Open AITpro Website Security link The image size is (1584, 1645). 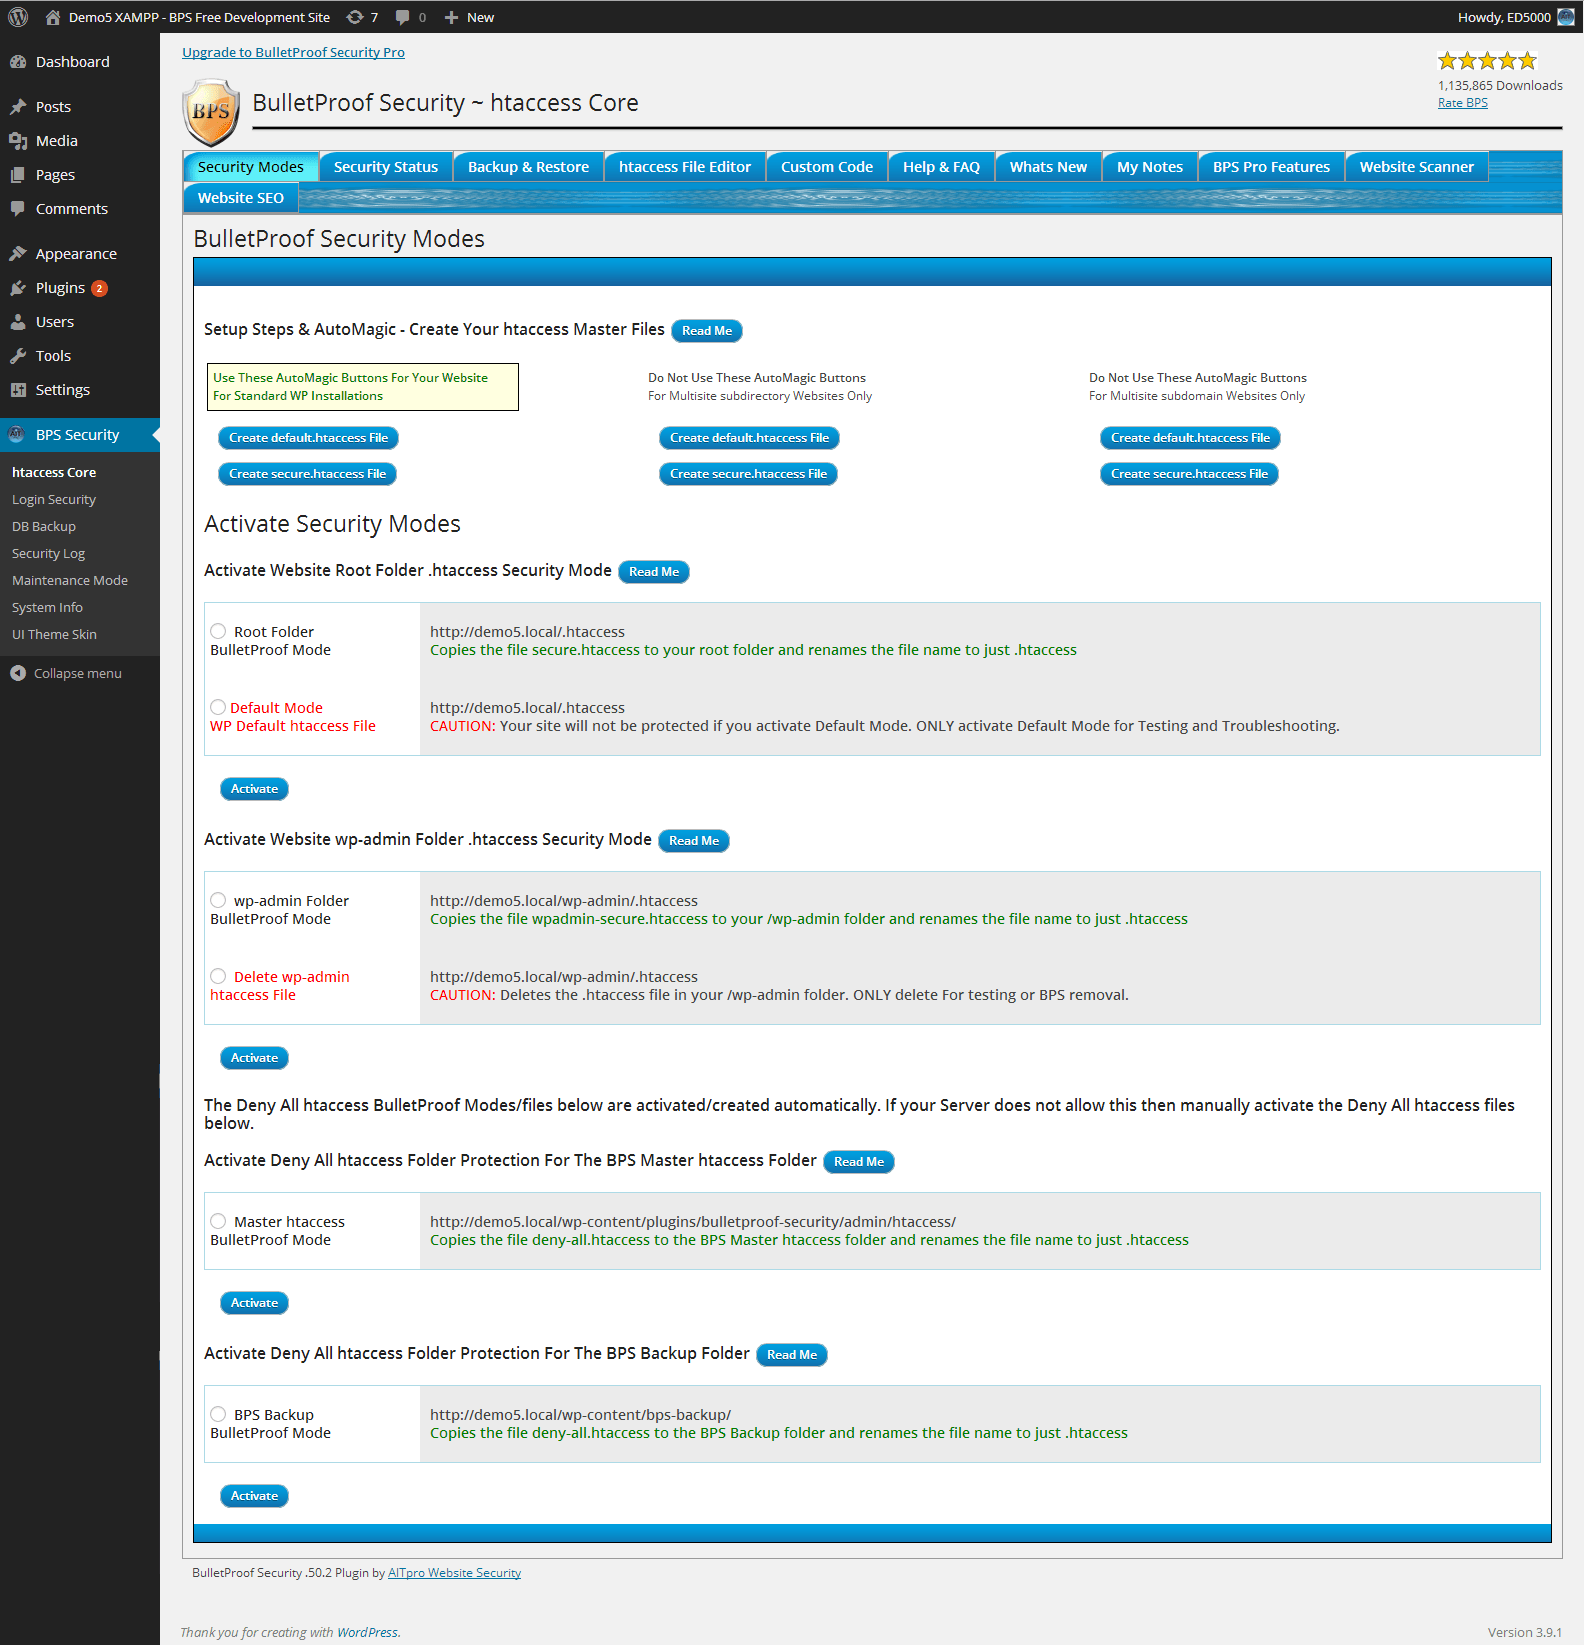tap(455, 1573)
